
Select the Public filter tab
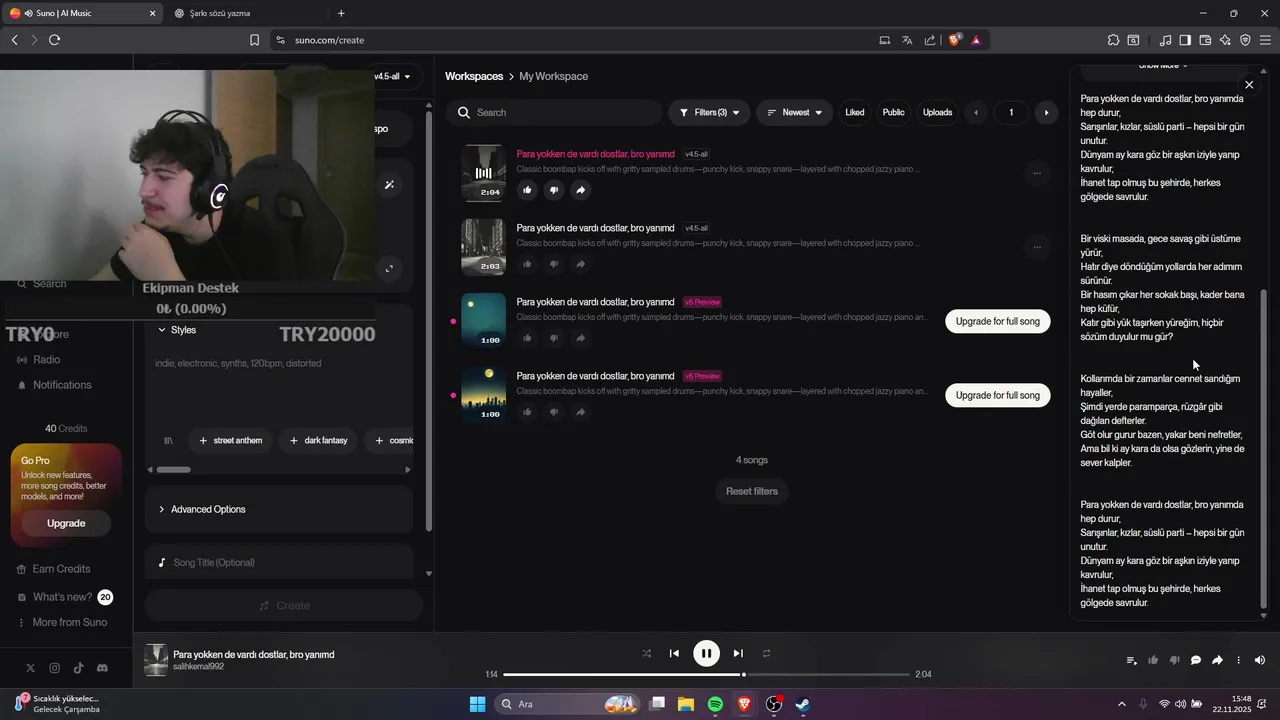[893, 112]
